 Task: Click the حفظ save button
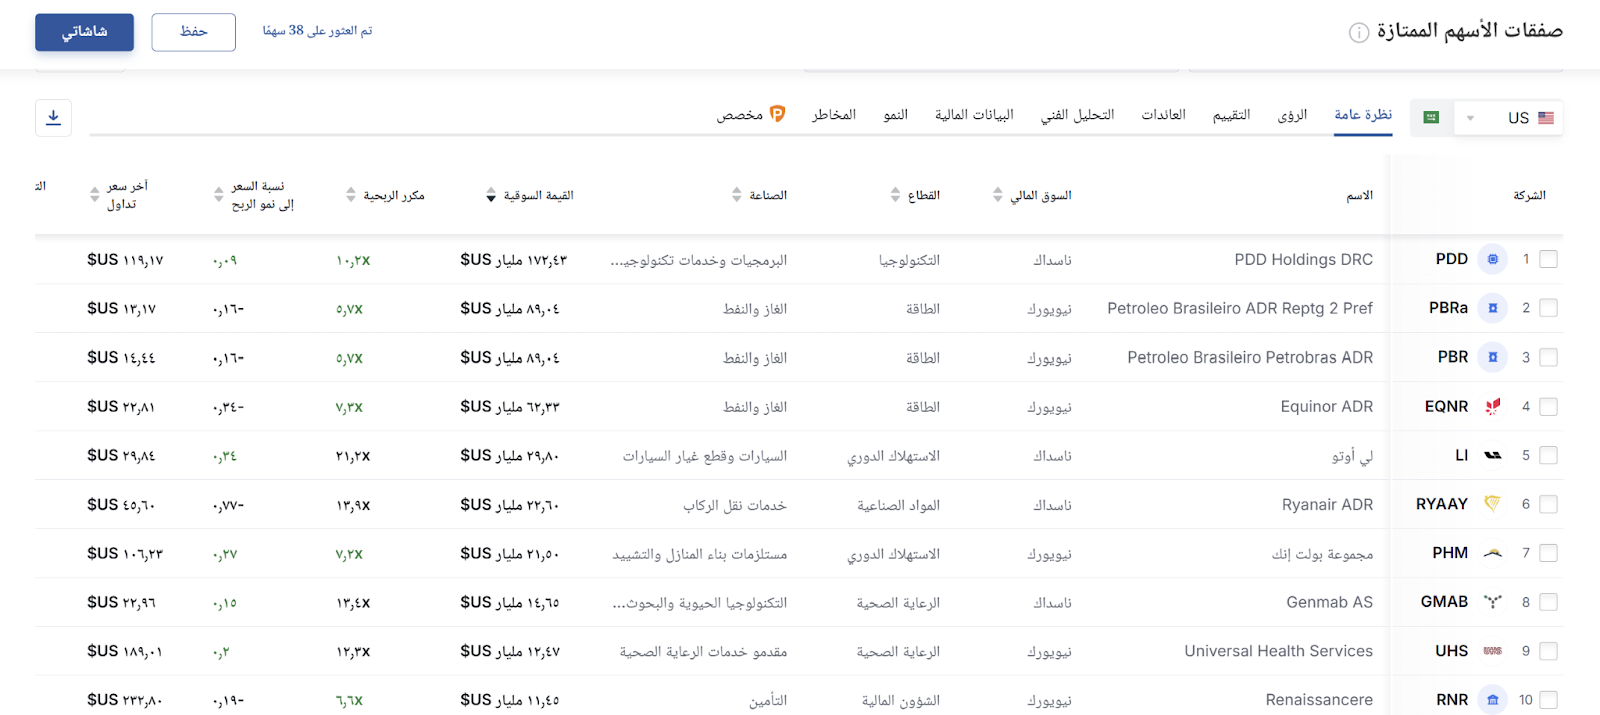click(194, 32)
